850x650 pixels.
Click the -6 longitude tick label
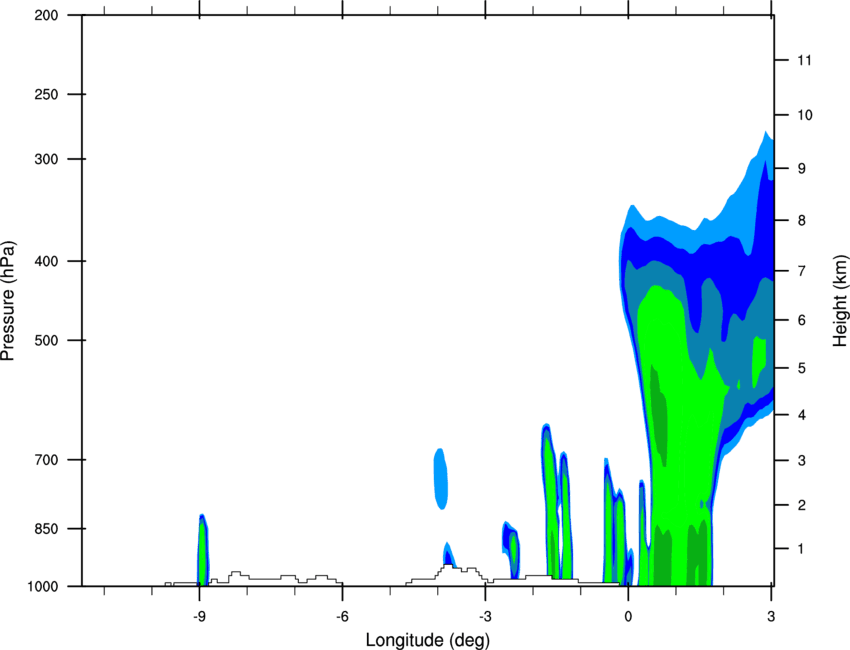342,617
